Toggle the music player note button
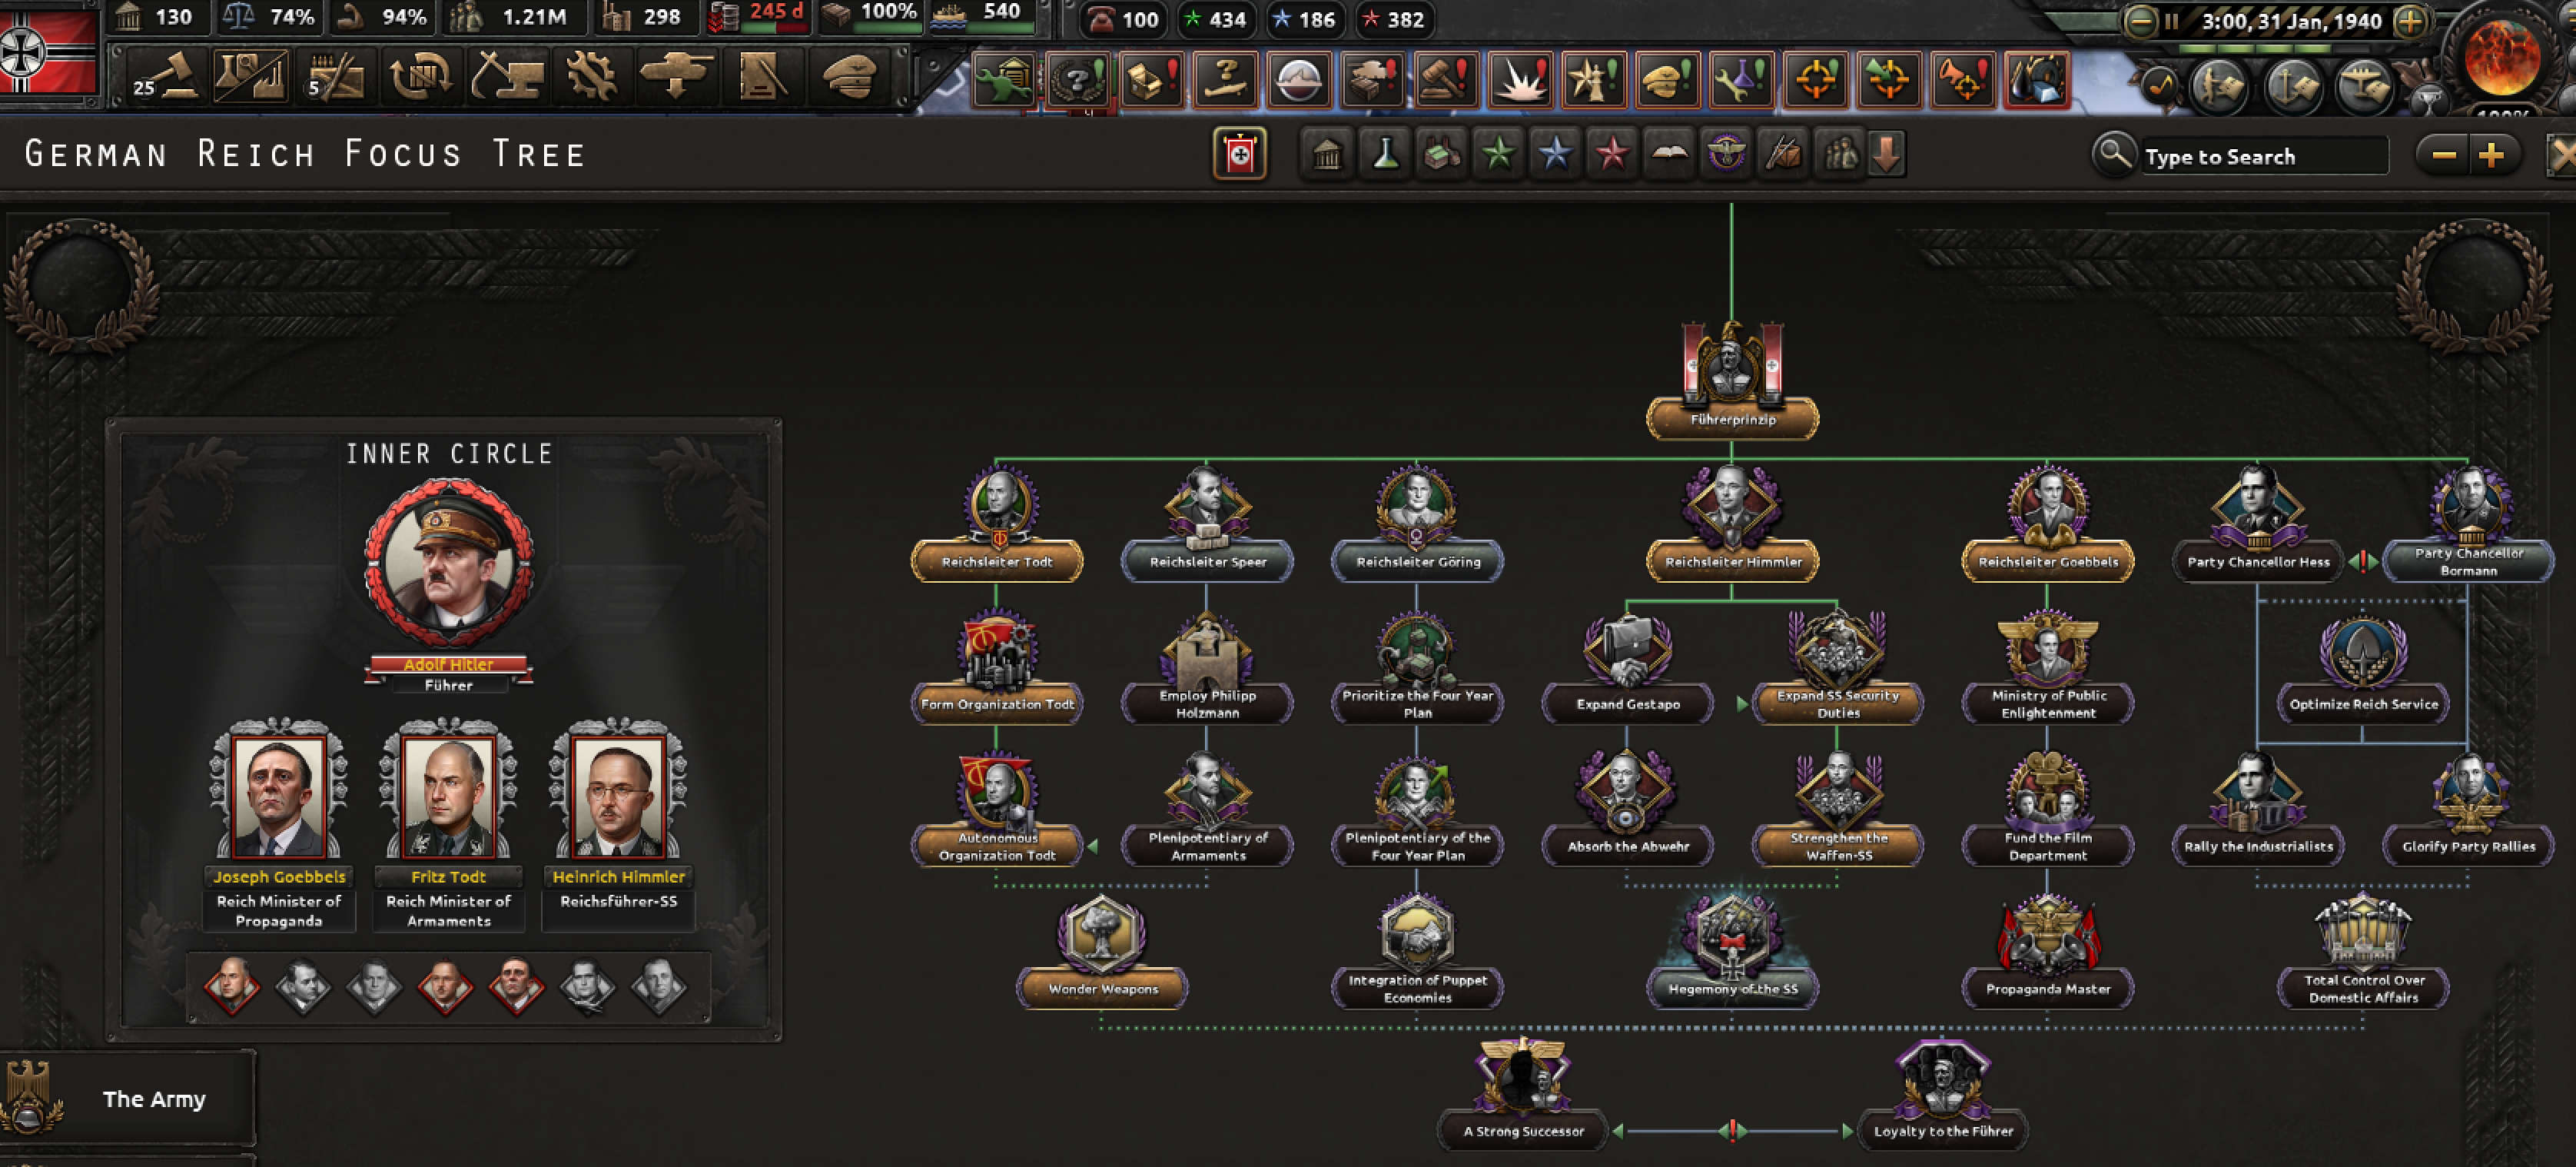The width and height of the screenshot is (2576, 1167). click(x=2160, y=86)
